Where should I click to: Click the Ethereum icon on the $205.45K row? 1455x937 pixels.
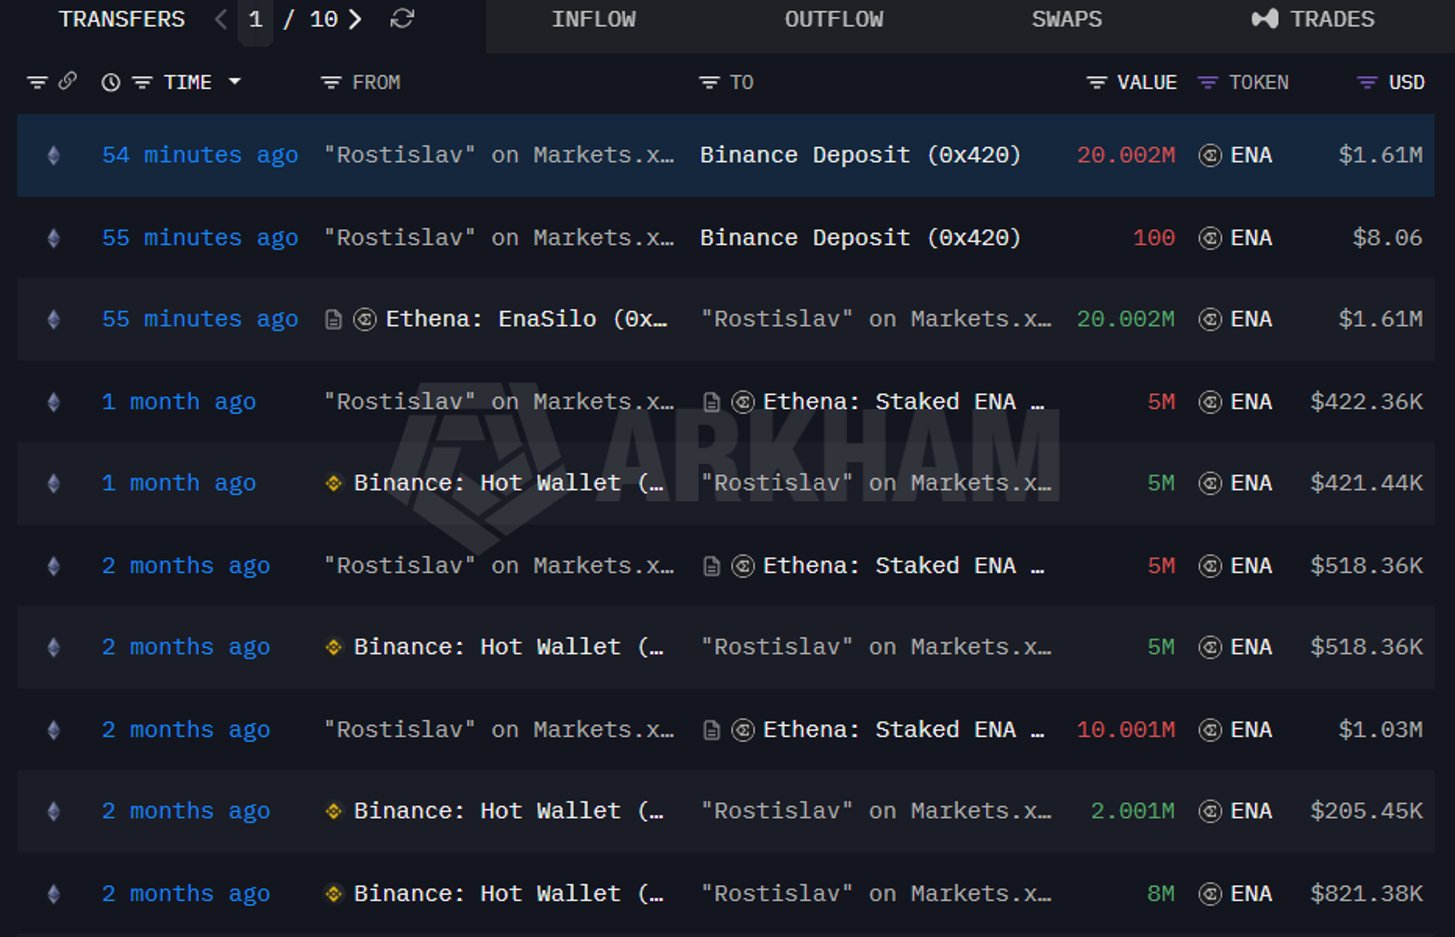point(54,811)
